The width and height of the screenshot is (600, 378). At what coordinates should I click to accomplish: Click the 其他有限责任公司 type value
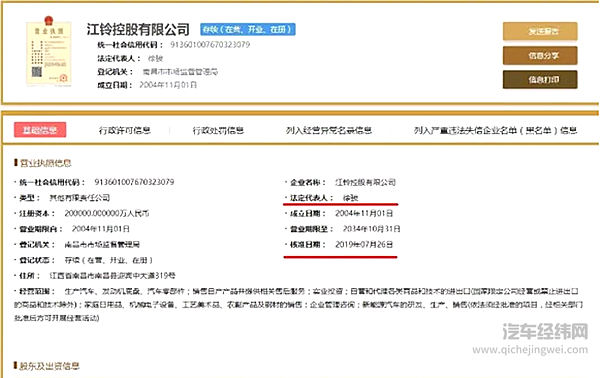click(x=80, y=198)
